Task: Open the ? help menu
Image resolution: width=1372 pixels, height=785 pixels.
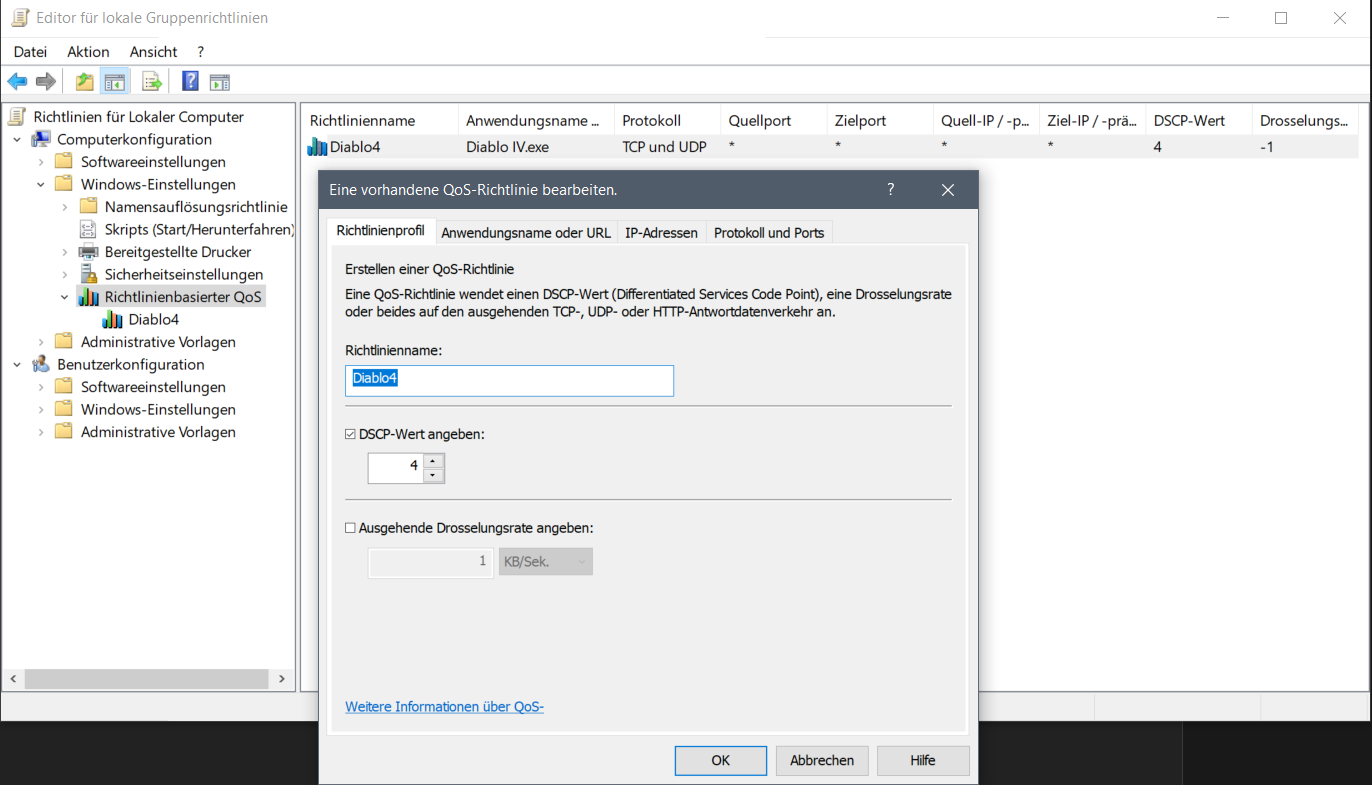Action: [200, 51]
